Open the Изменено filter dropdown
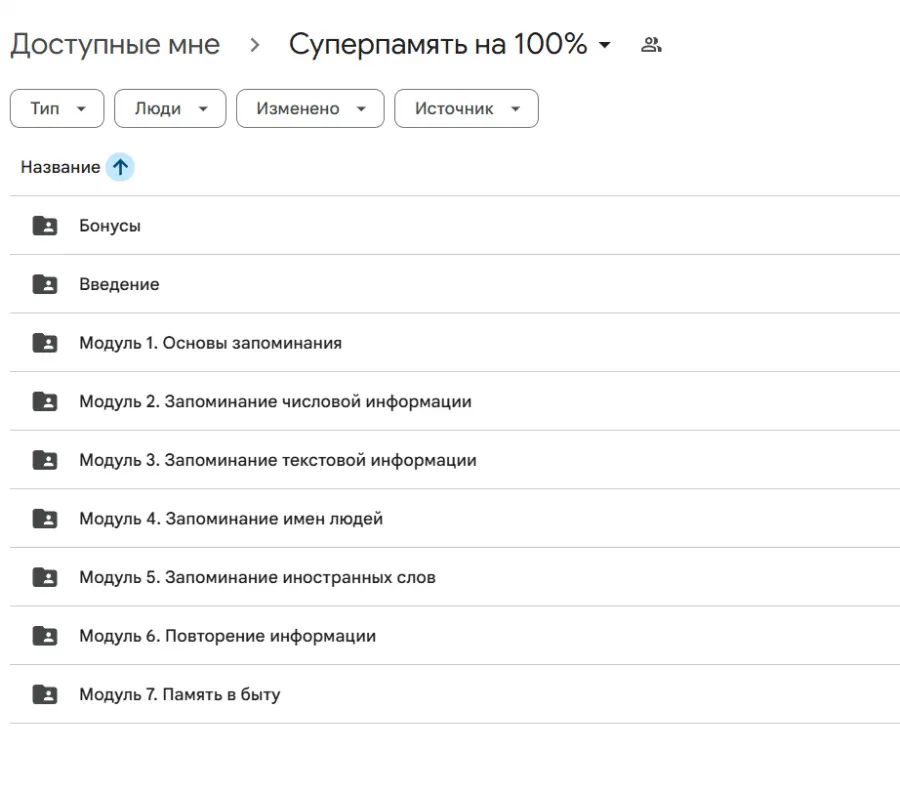 coord(310,108)
